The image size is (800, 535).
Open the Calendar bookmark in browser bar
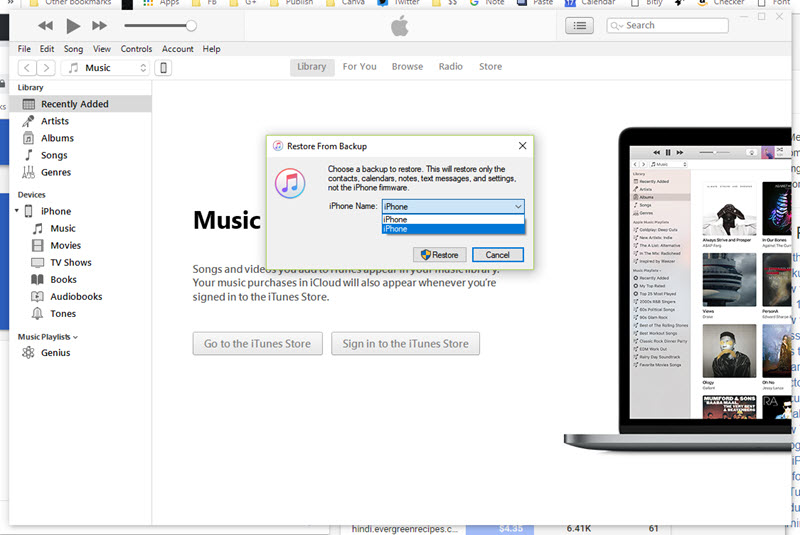[591, 3]
